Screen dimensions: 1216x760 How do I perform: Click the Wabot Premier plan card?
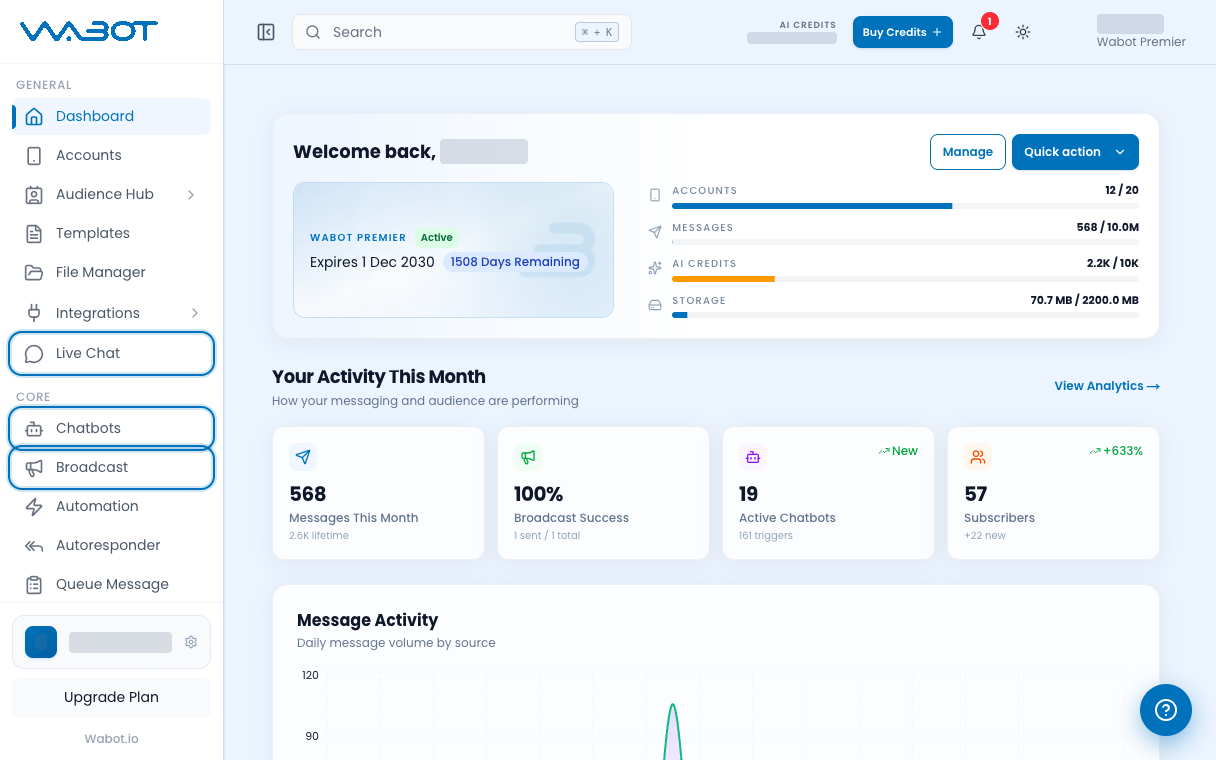point(453,250)
